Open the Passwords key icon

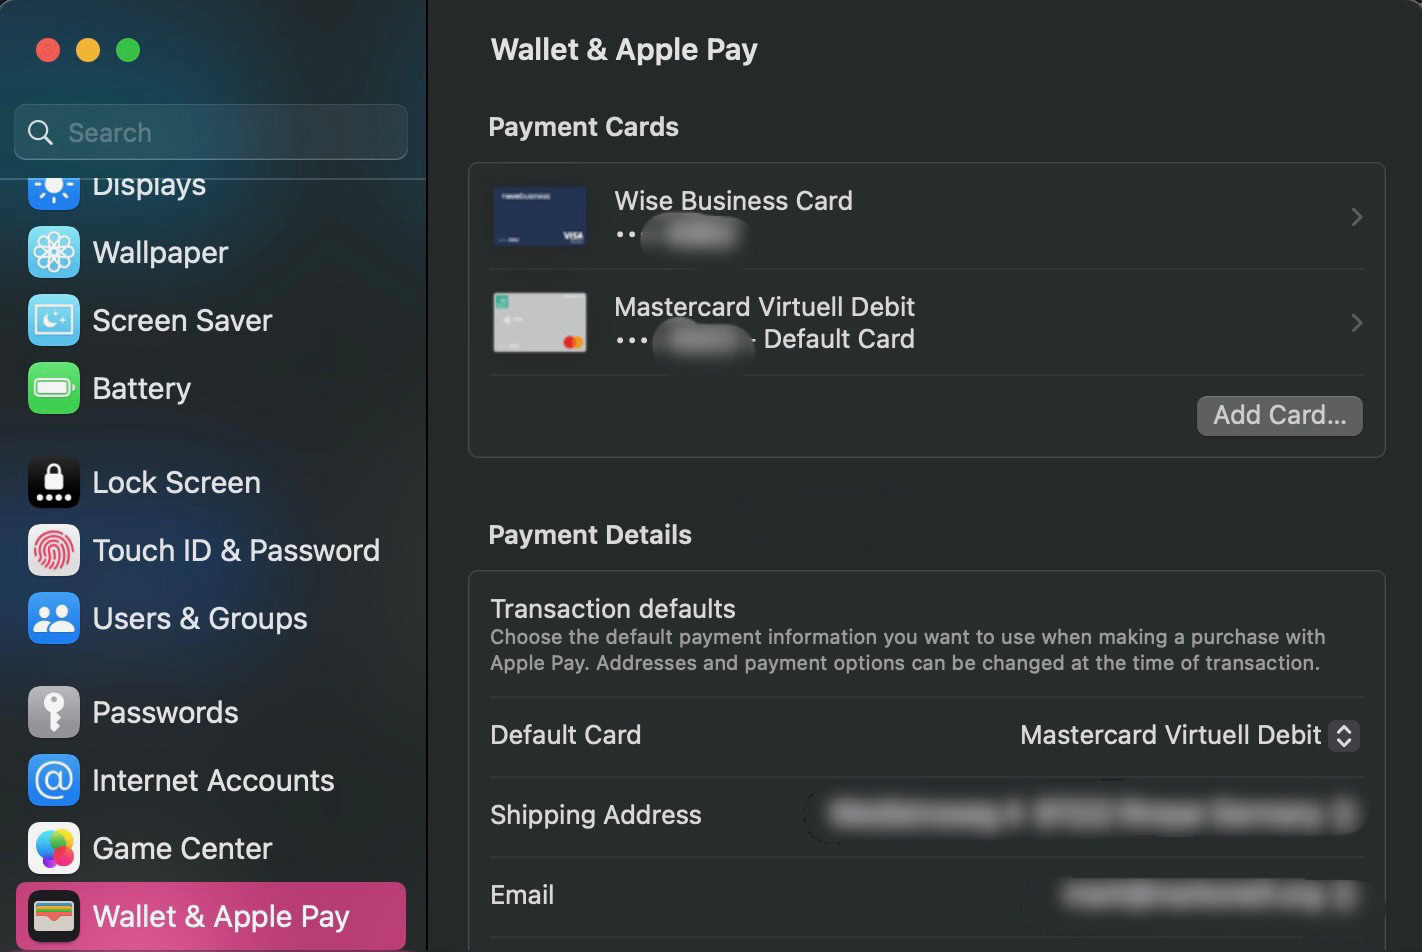[x=54, y=712]
